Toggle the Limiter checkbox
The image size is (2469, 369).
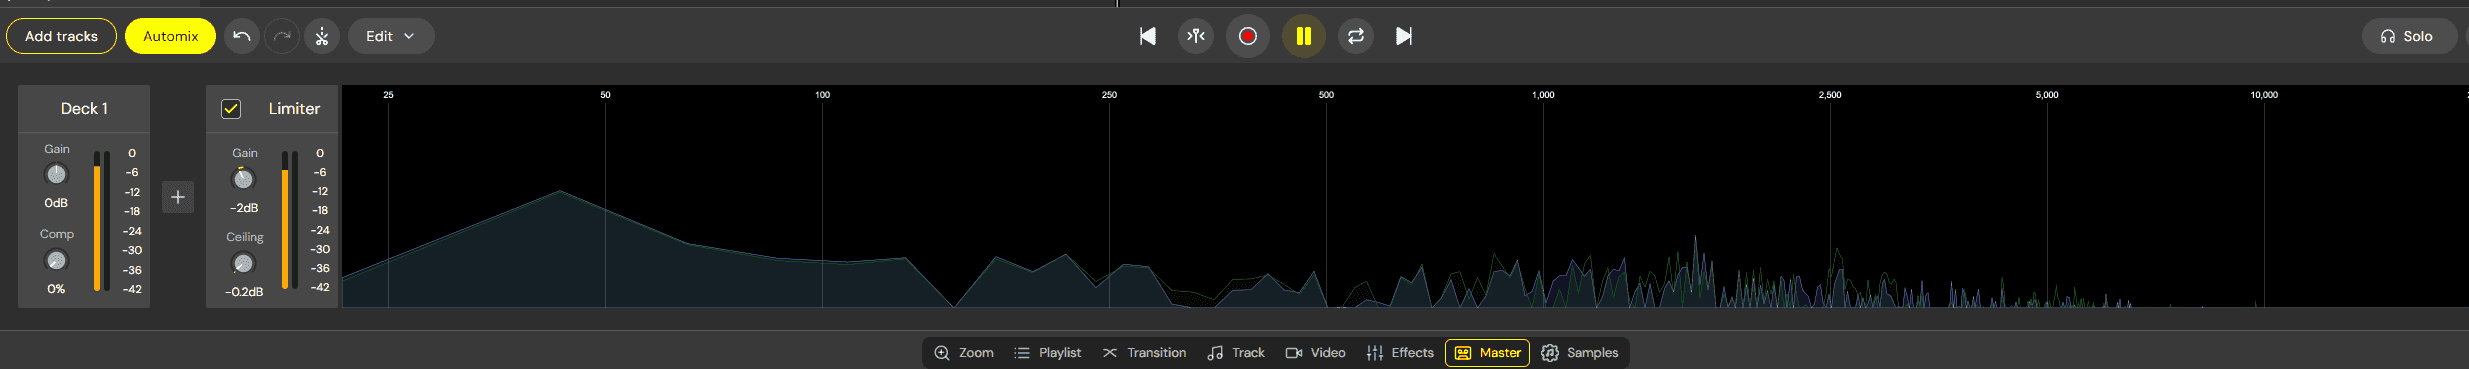tap(231, 109)
